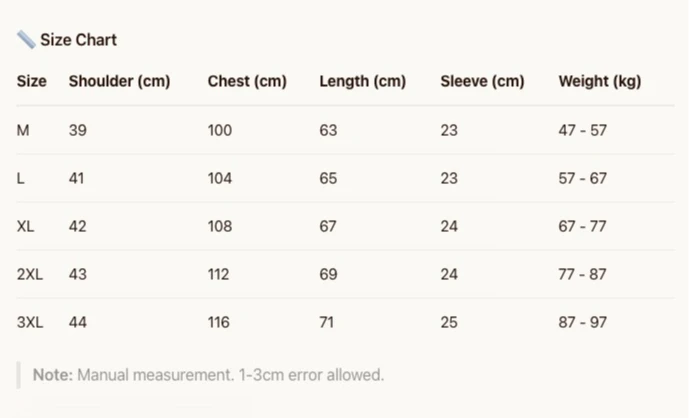Click the length value 71 cell
The image size is (689, 418).
click(326, 323)
